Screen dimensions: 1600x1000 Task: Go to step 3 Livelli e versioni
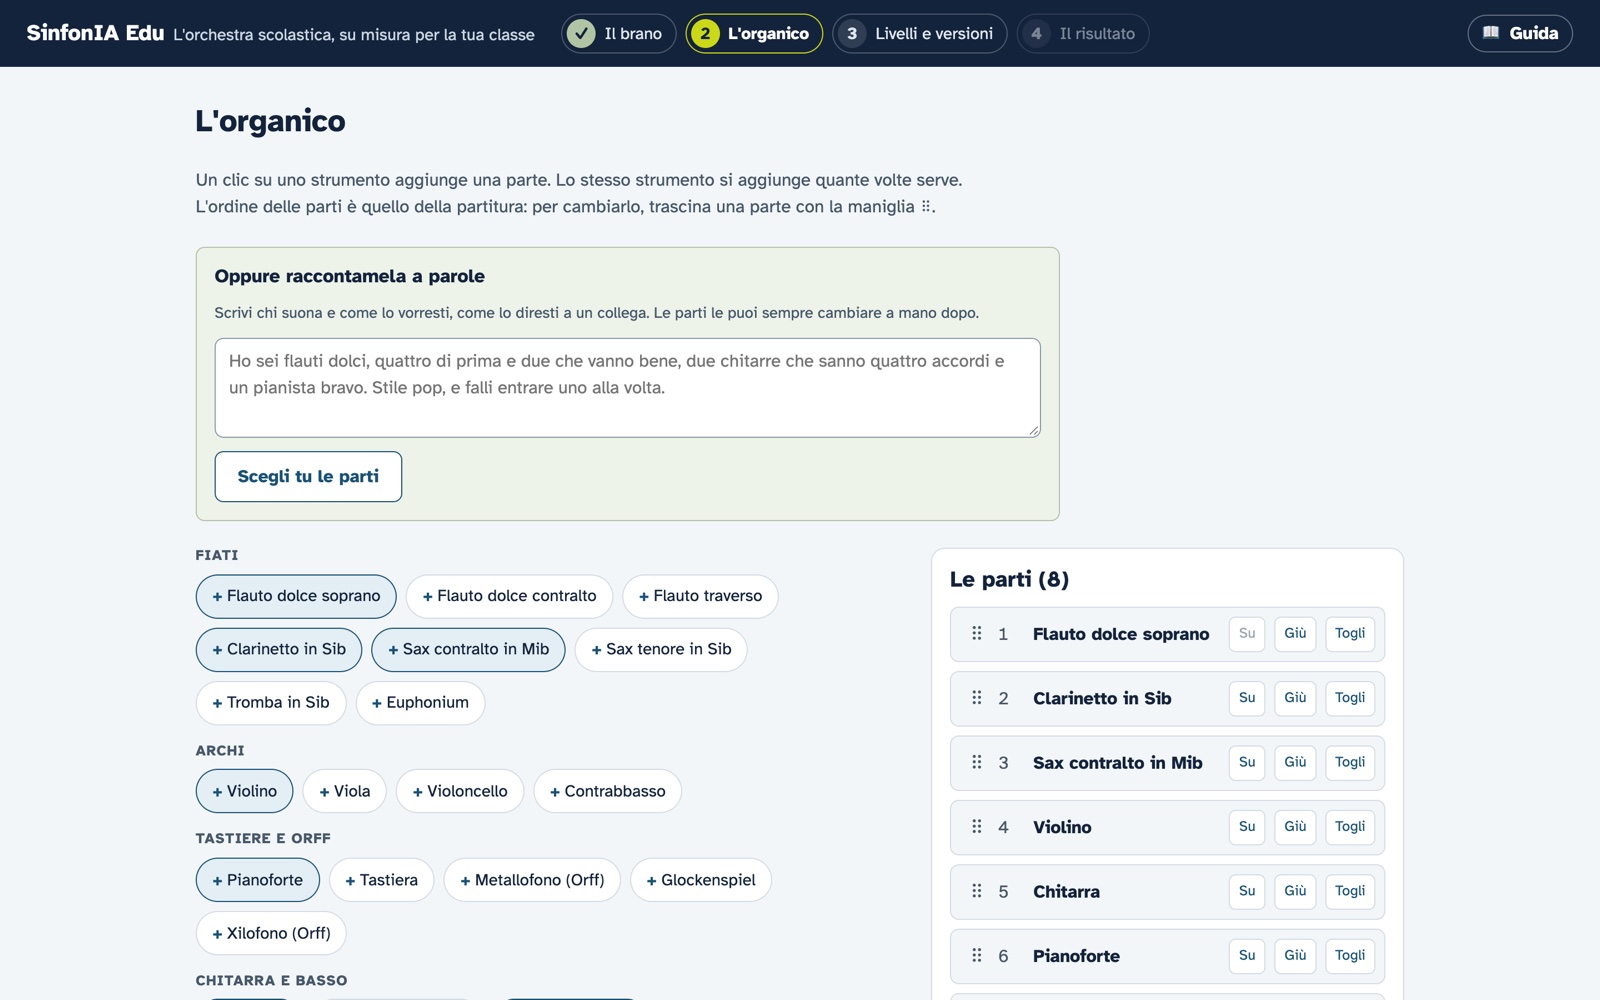click(919, 33)
